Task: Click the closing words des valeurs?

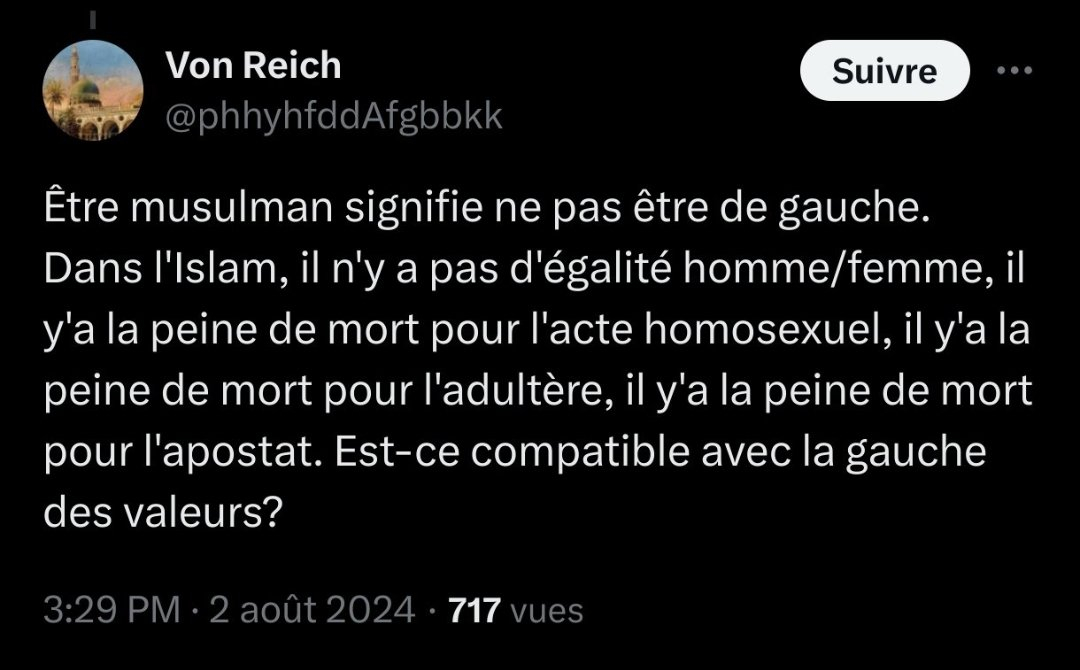Action: [x=163, y=512]
